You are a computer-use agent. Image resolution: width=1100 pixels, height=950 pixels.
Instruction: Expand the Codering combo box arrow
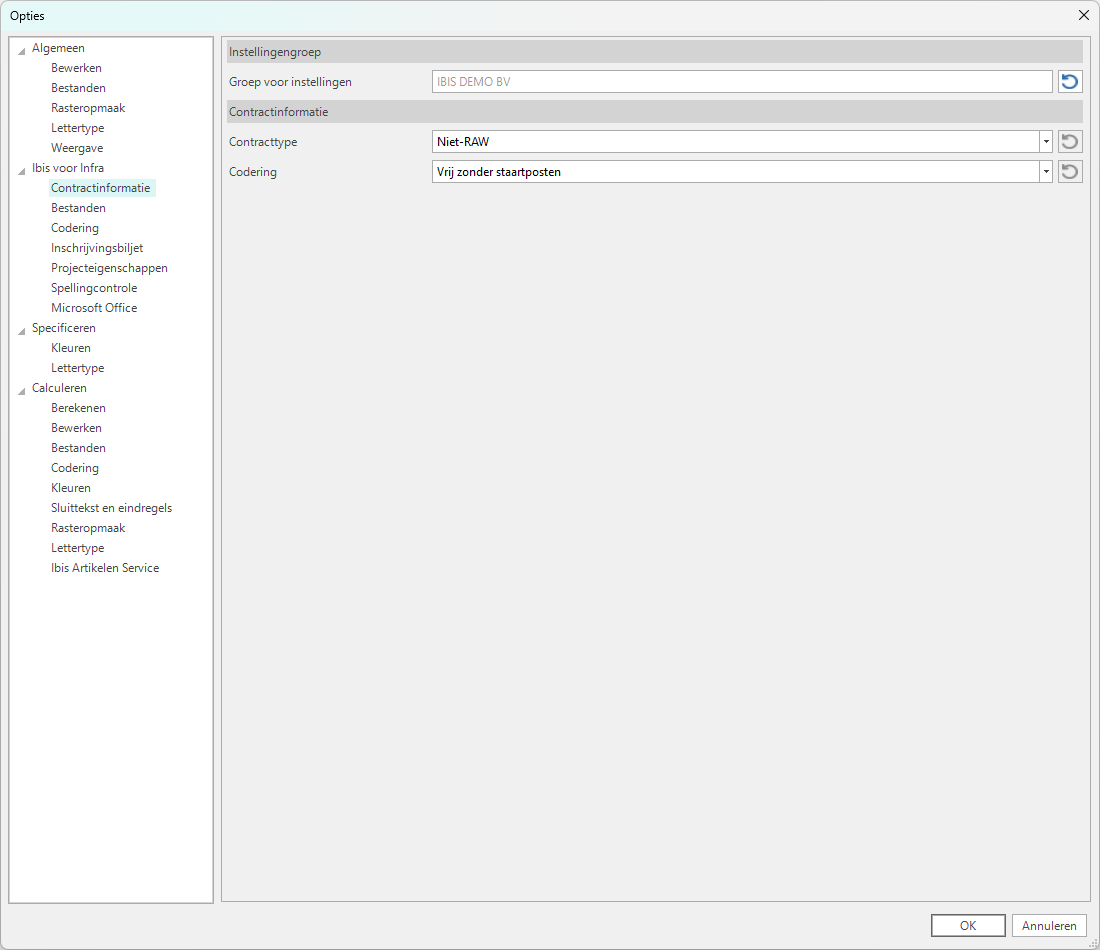pyautogui.click(x=1046, y=172)
